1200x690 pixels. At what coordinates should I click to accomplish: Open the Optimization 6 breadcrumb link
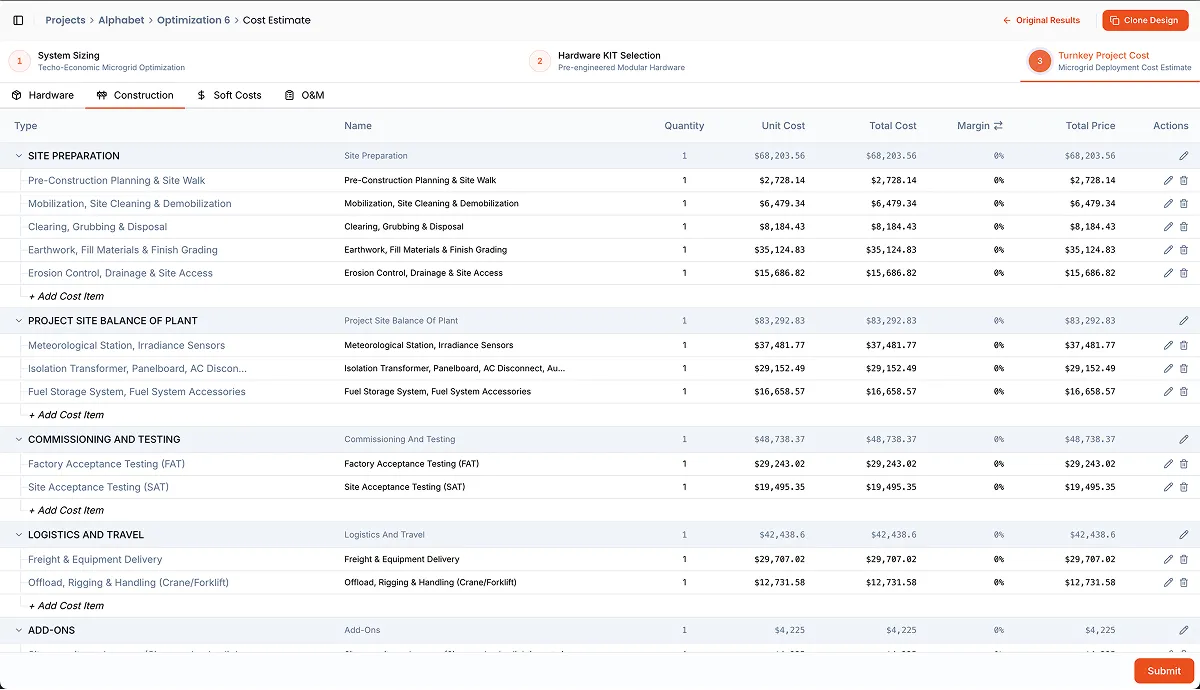coord(194,20)
